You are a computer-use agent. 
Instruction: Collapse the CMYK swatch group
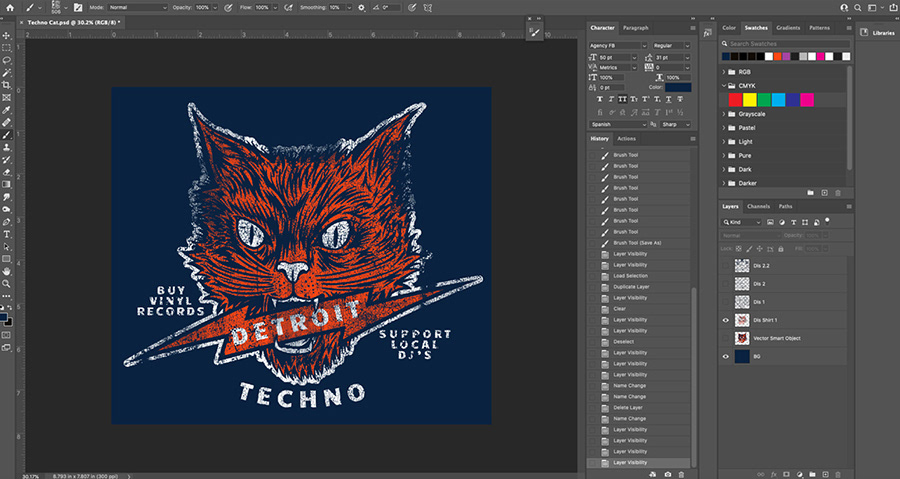click(724, 86)
